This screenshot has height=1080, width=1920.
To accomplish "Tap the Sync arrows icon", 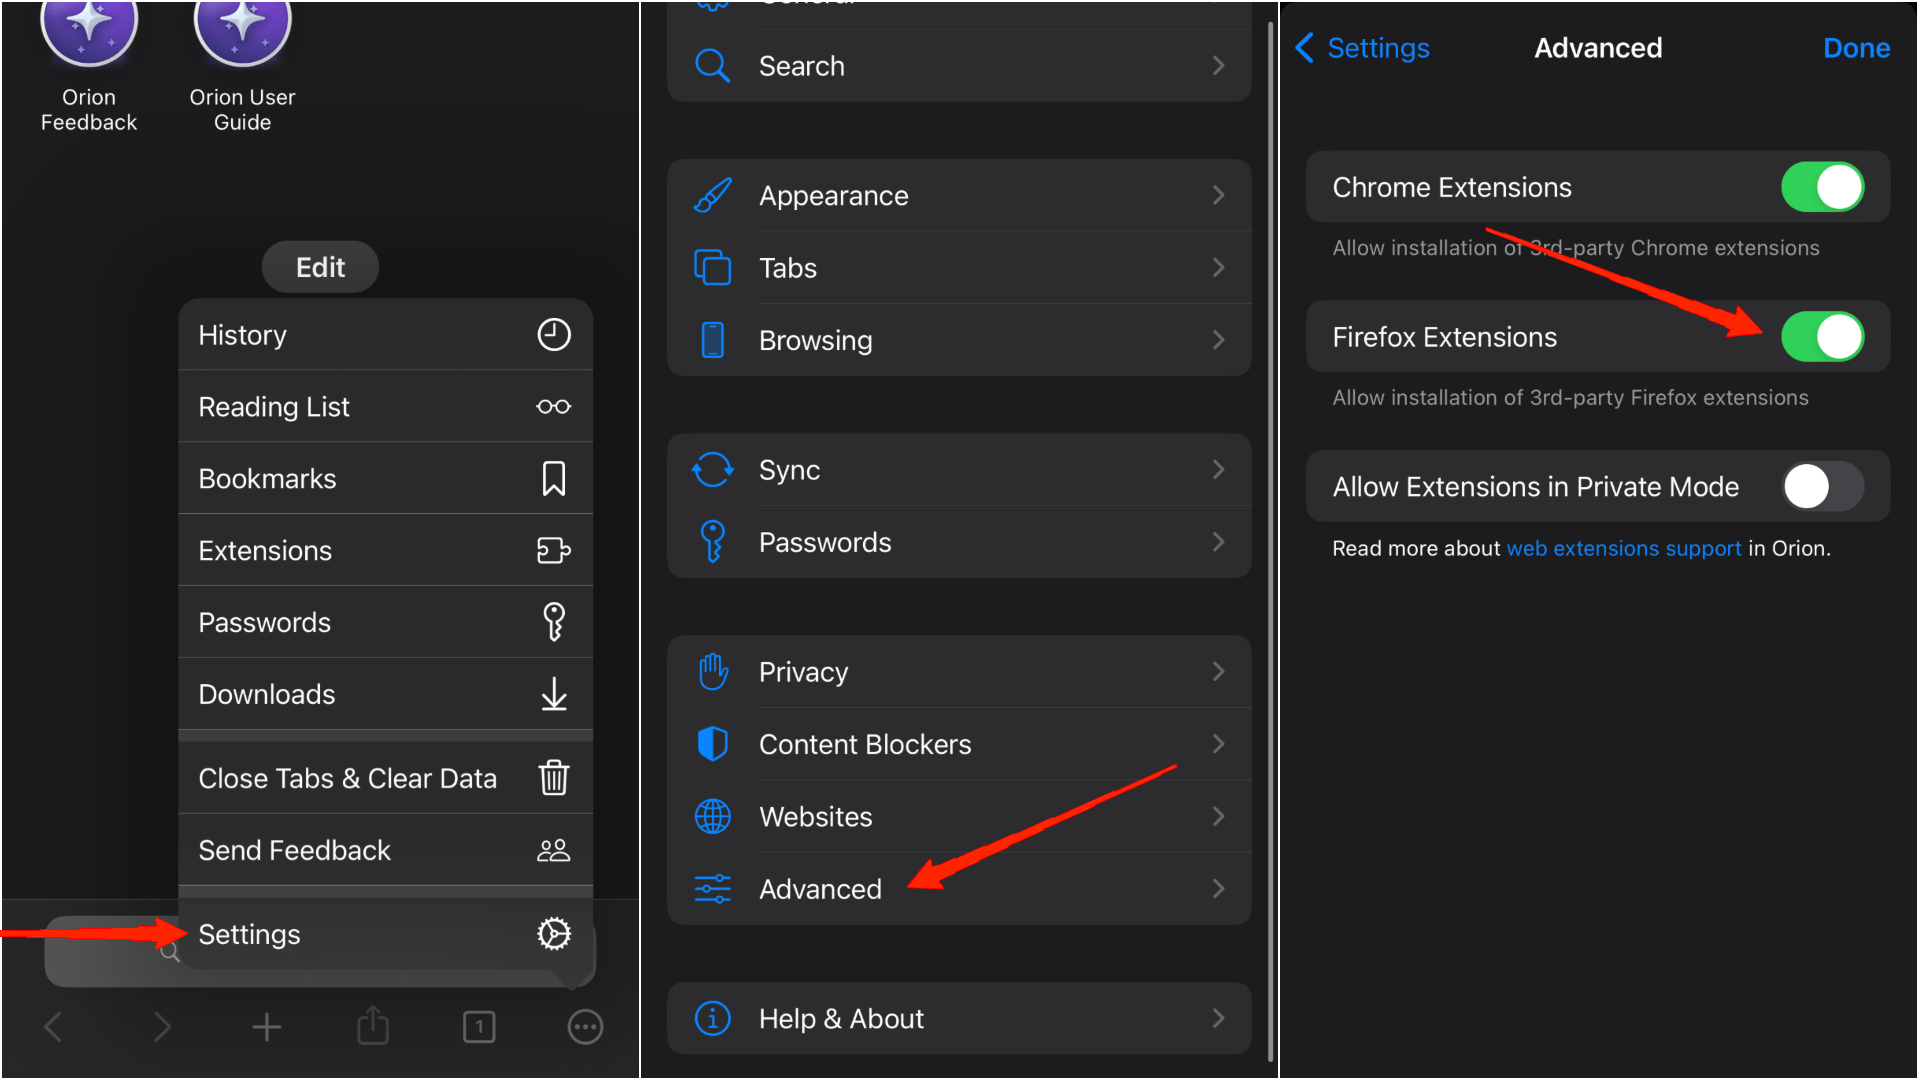I will pyautogui.click(x=712, y=470).
